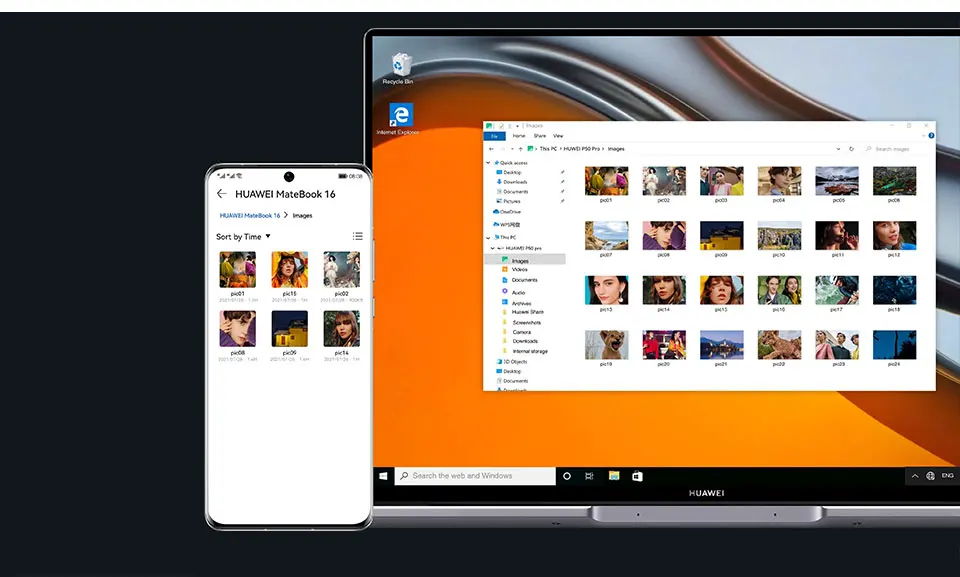The image size is (960, 577).
Task: Select OneDrive in navigation pane
Action: point(507,212)
